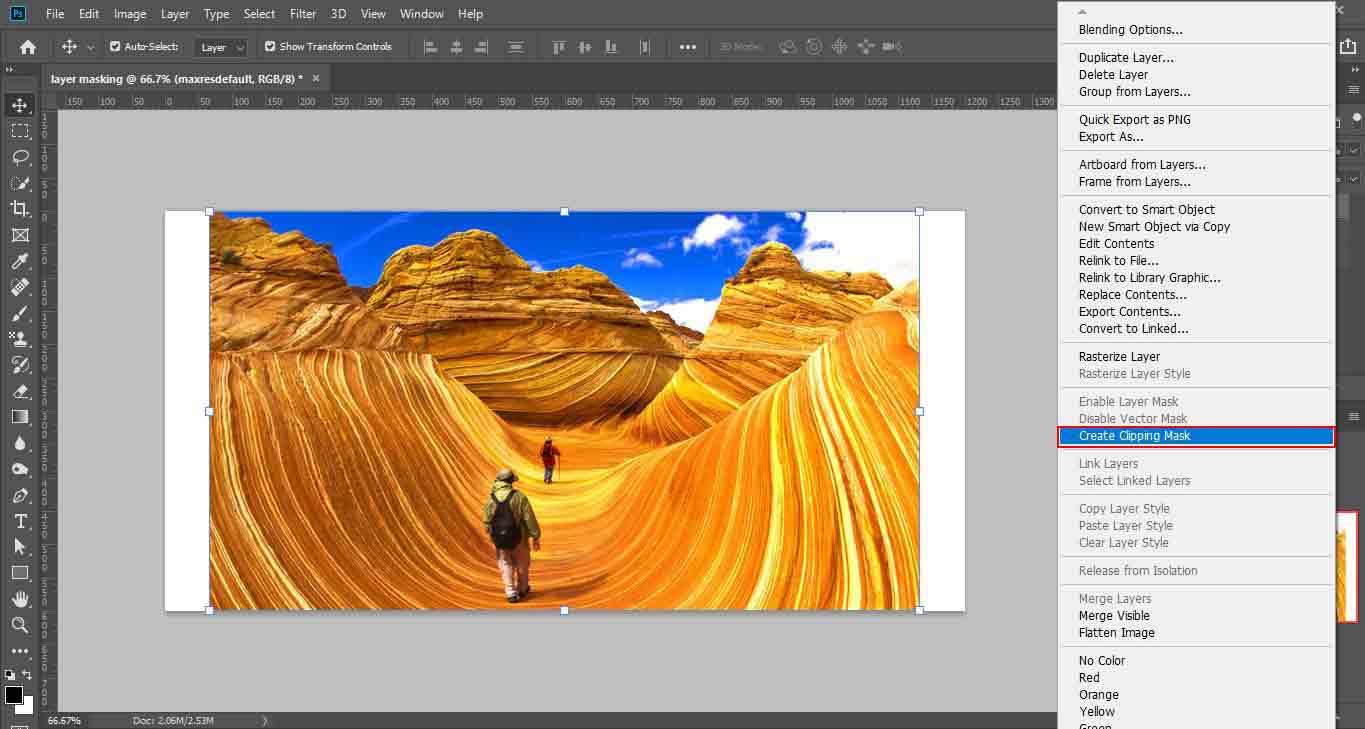Viewport: 1365px width, 729px height.
Task: Open the Auto-Select Layer dropdown
Action: pos(221,47)
